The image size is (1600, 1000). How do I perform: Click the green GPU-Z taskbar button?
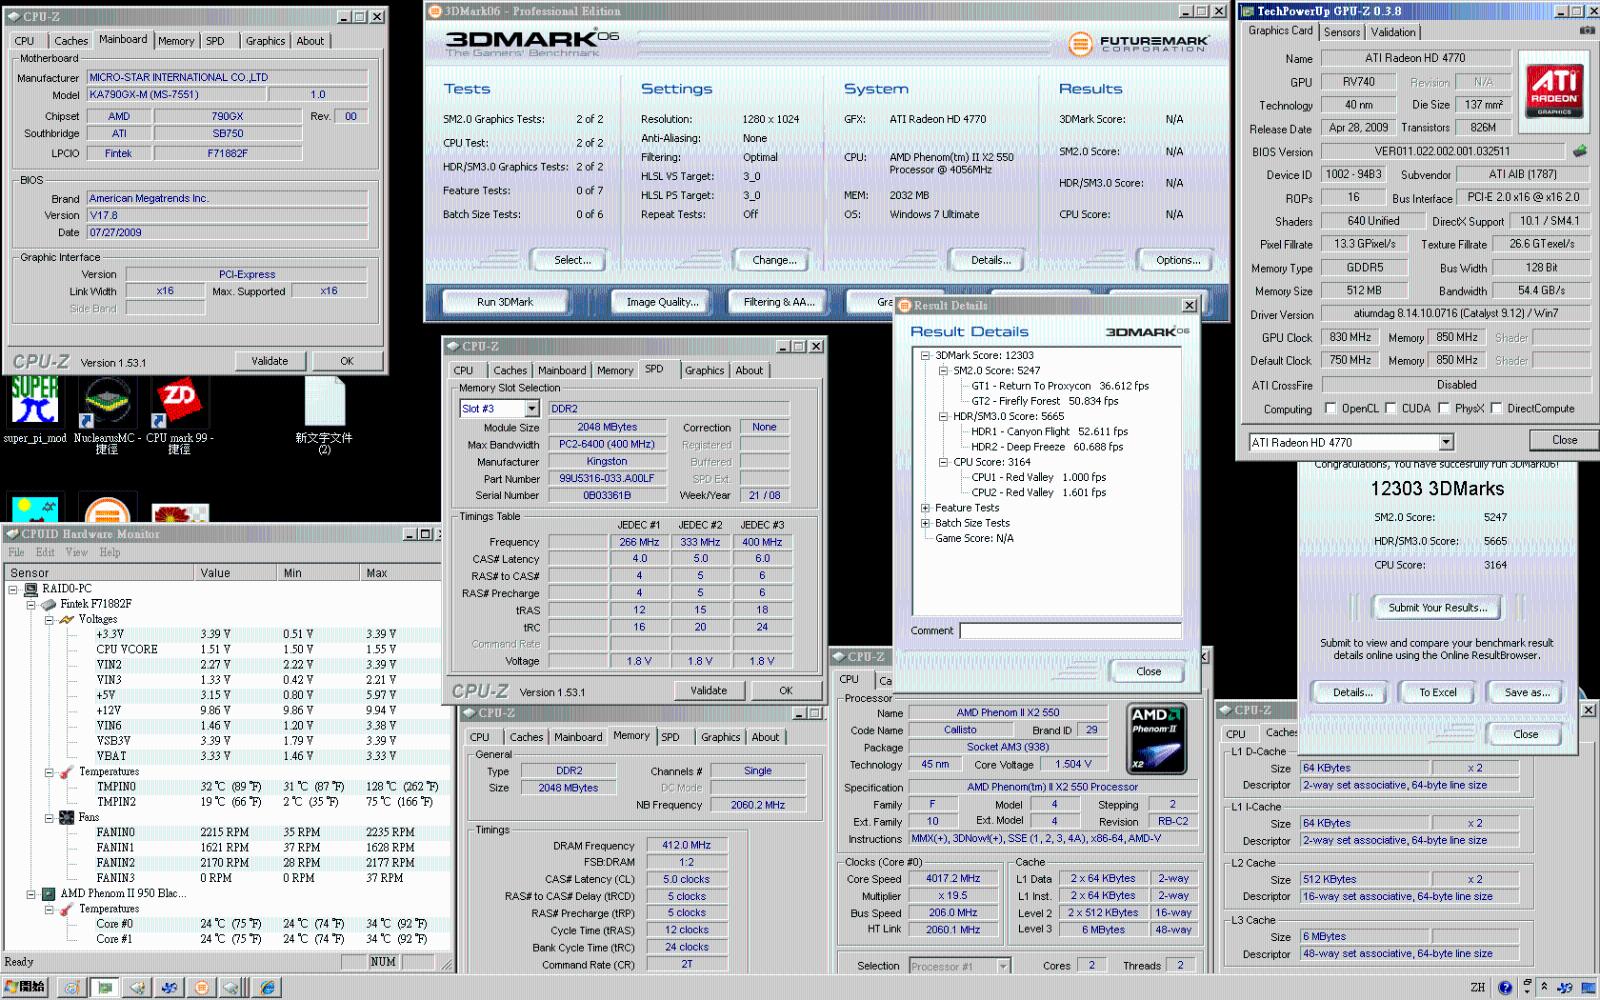(104, 987)
